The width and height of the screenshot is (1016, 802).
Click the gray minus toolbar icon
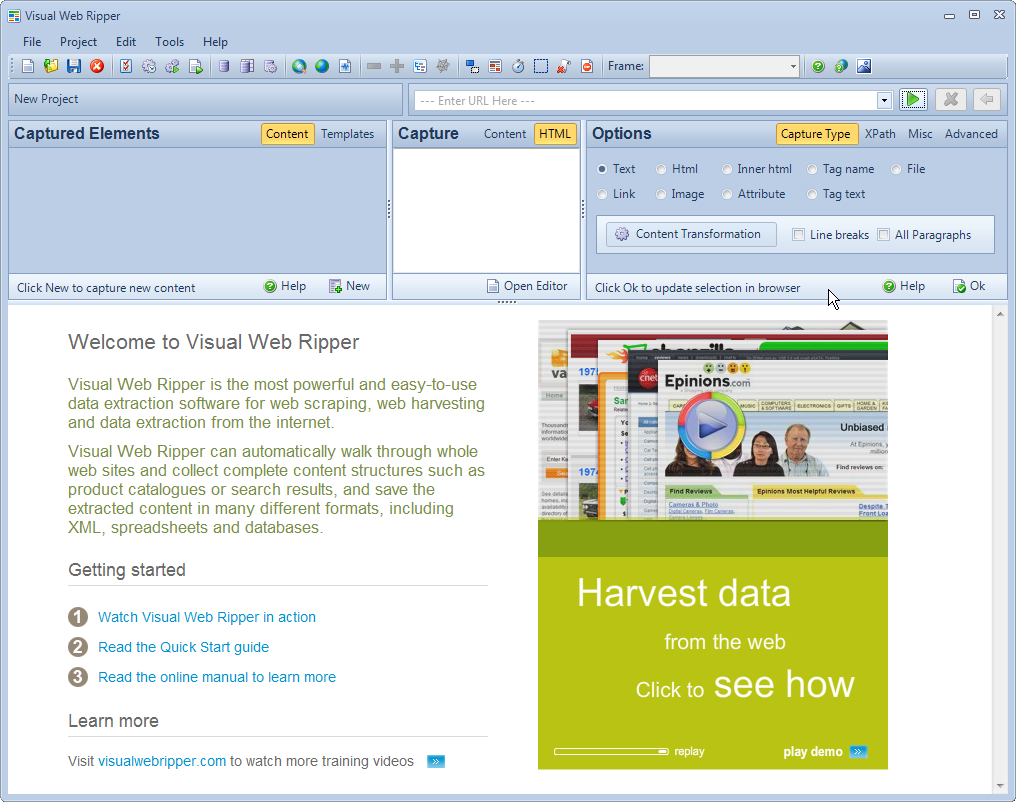[x=374, y=66]
